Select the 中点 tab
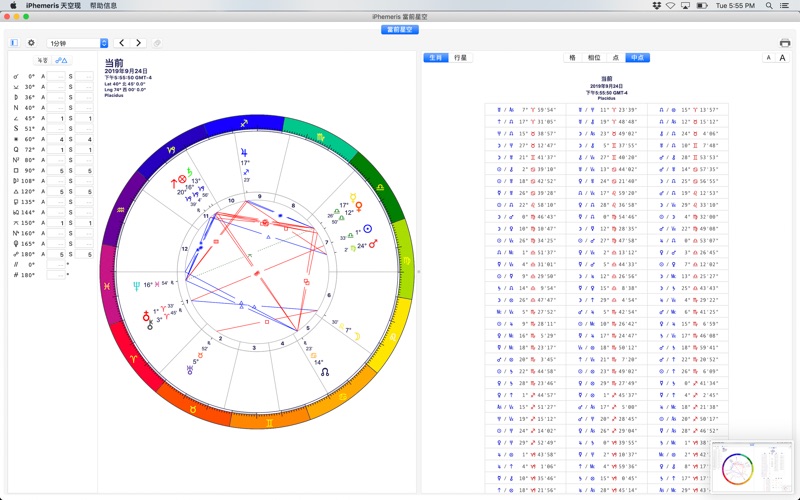The width and height of the screenshot is (800, 500). (x=637, y=58)
